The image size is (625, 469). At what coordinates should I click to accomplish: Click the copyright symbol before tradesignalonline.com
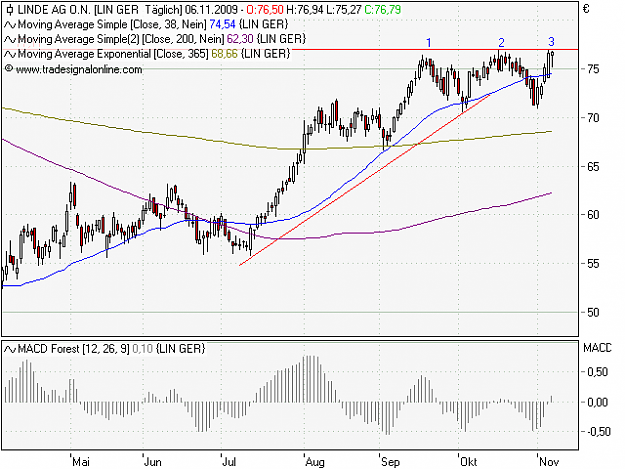(x=9, y=69)
